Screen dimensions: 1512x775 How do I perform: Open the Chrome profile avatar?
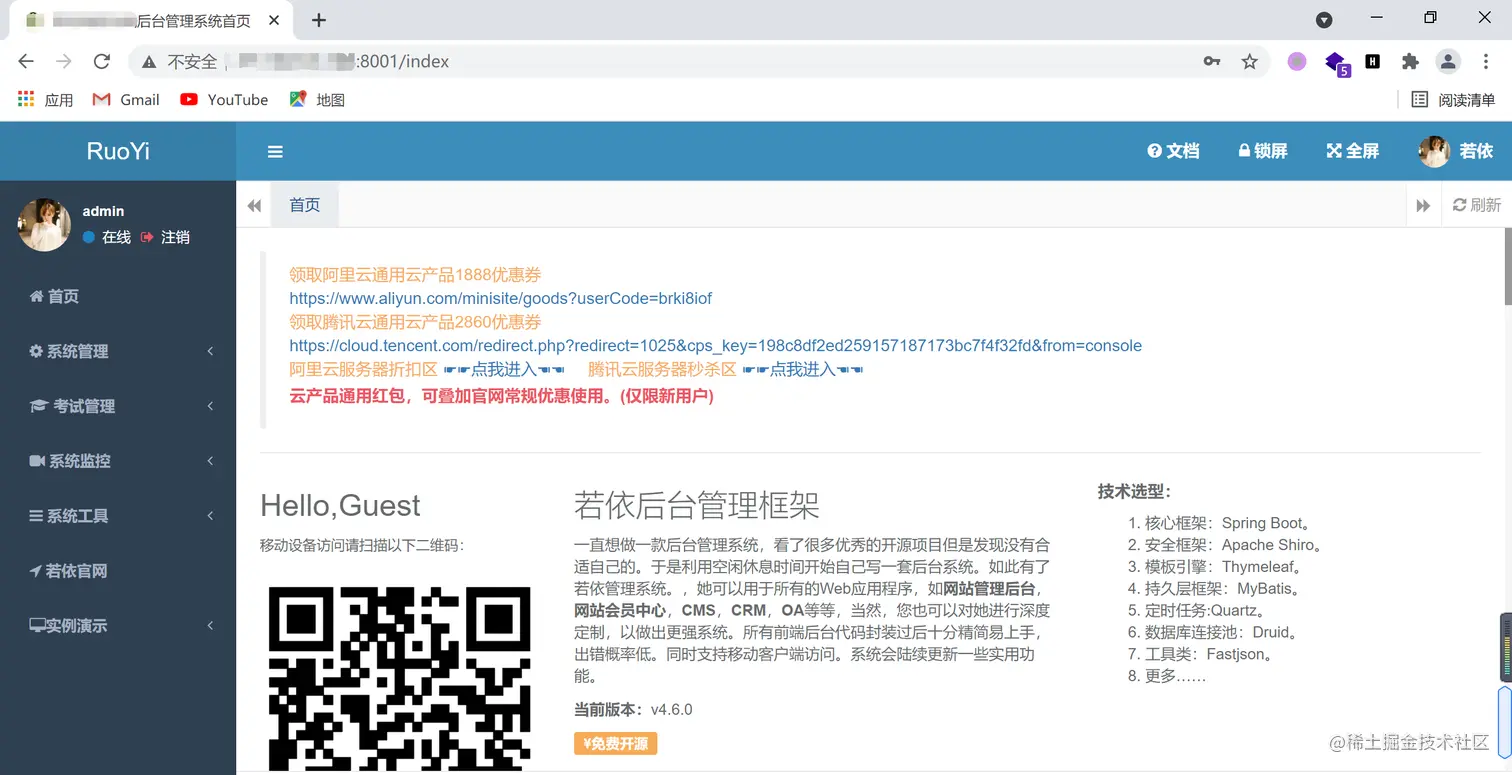[1448, 61]
